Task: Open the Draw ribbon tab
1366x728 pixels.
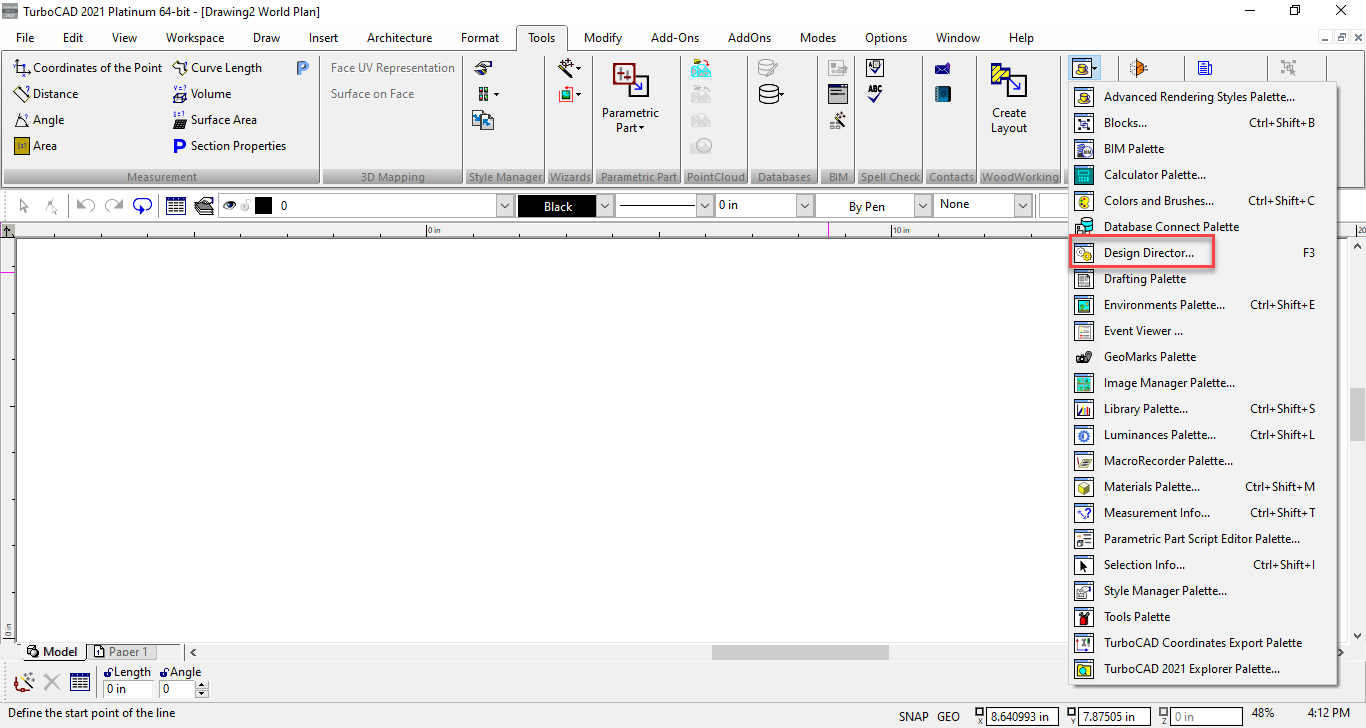Action: 266,38
